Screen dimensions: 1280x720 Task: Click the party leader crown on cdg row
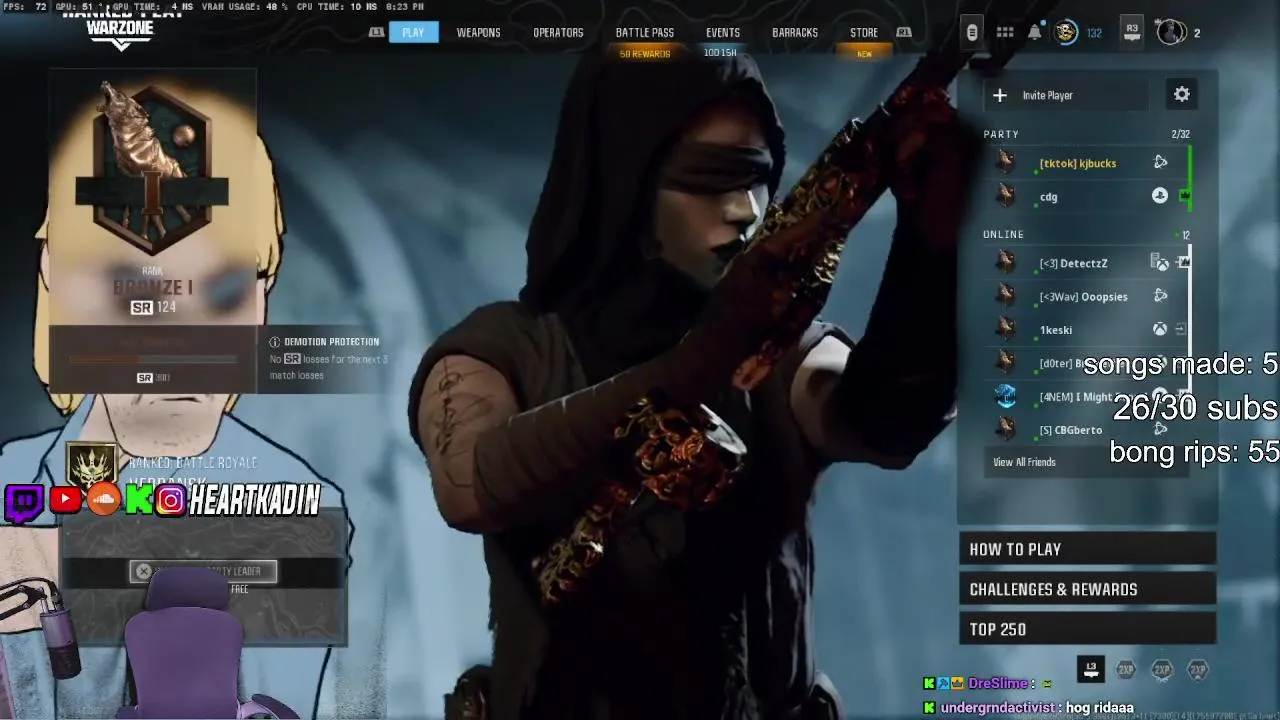(x=1185, y=196)
